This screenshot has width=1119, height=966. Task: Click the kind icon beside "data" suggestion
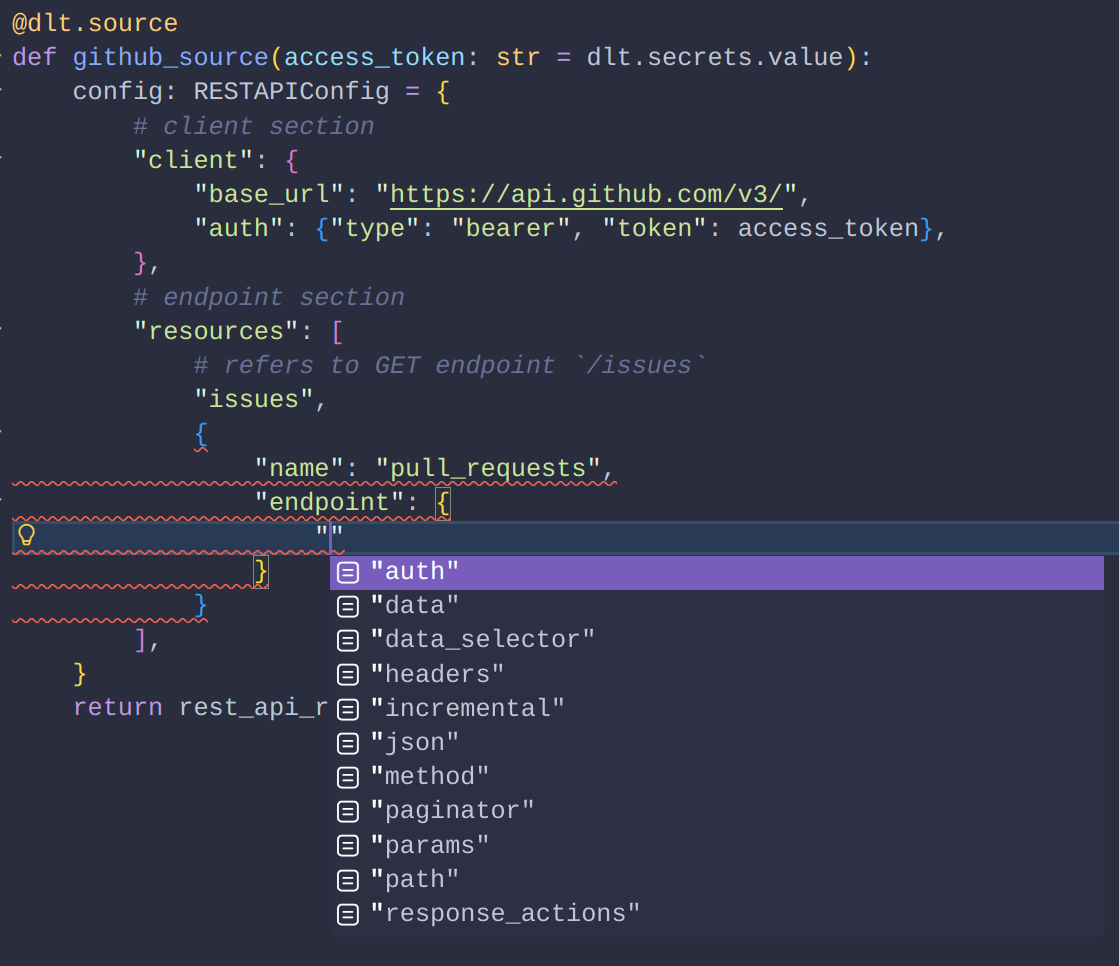coord(347,605)
